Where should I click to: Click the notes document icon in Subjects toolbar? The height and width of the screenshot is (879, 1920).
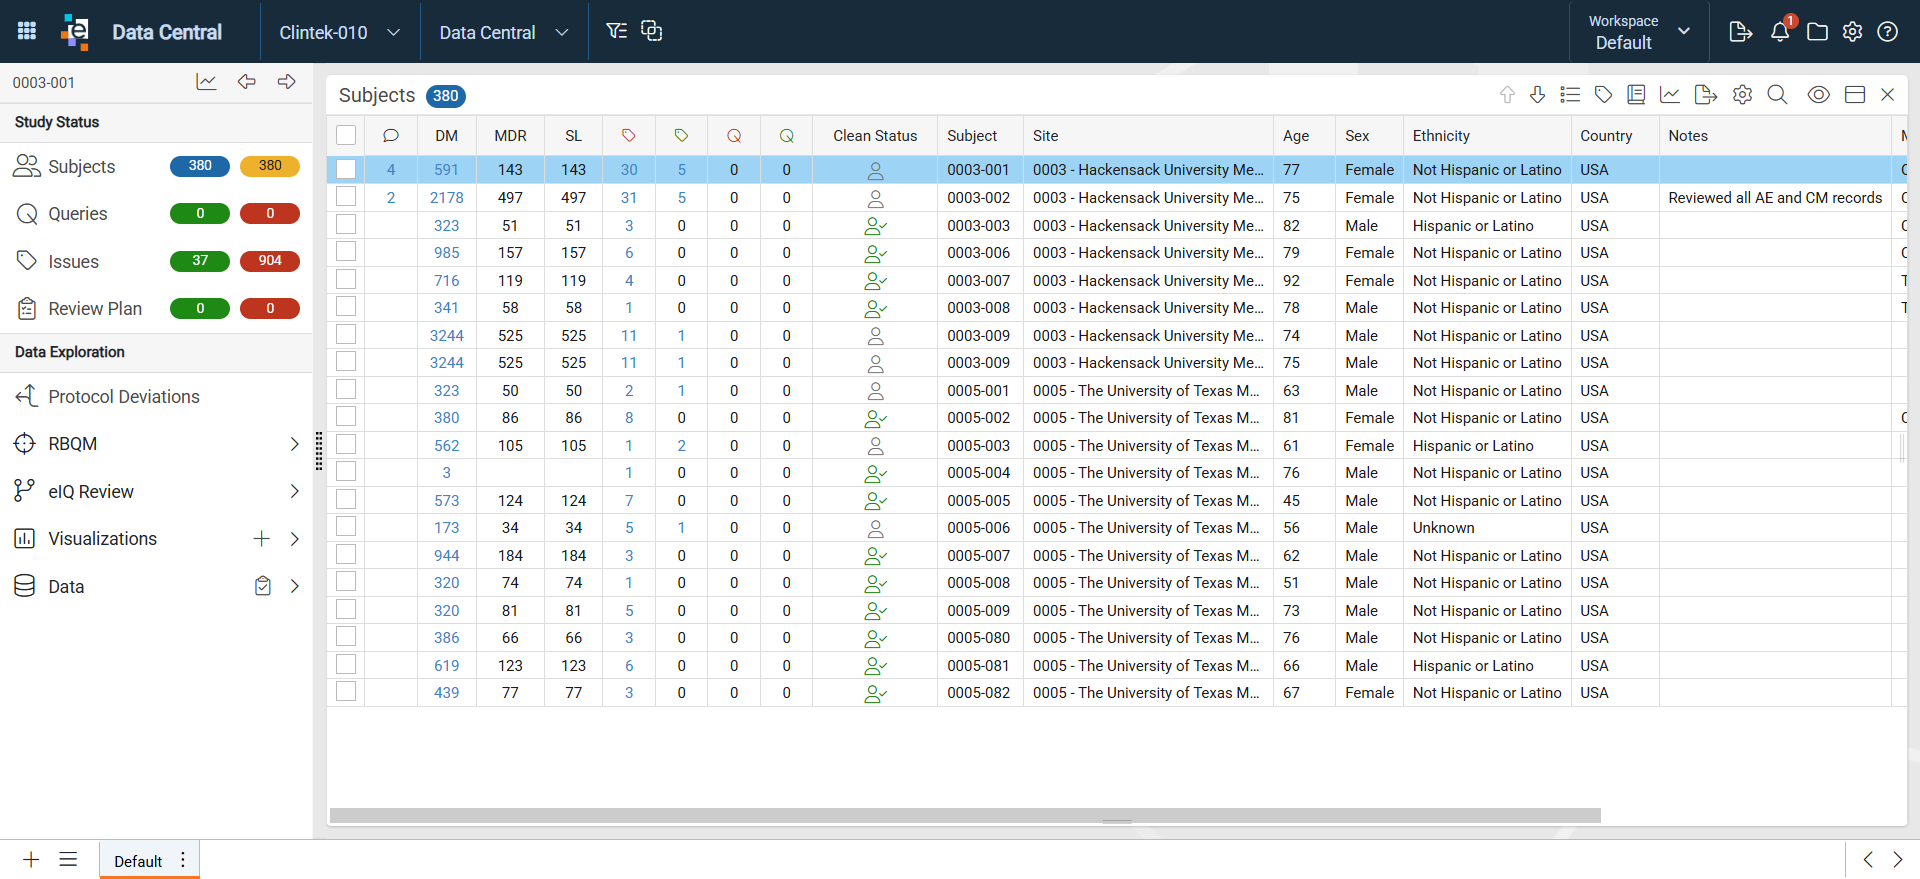pos(1636,95)
